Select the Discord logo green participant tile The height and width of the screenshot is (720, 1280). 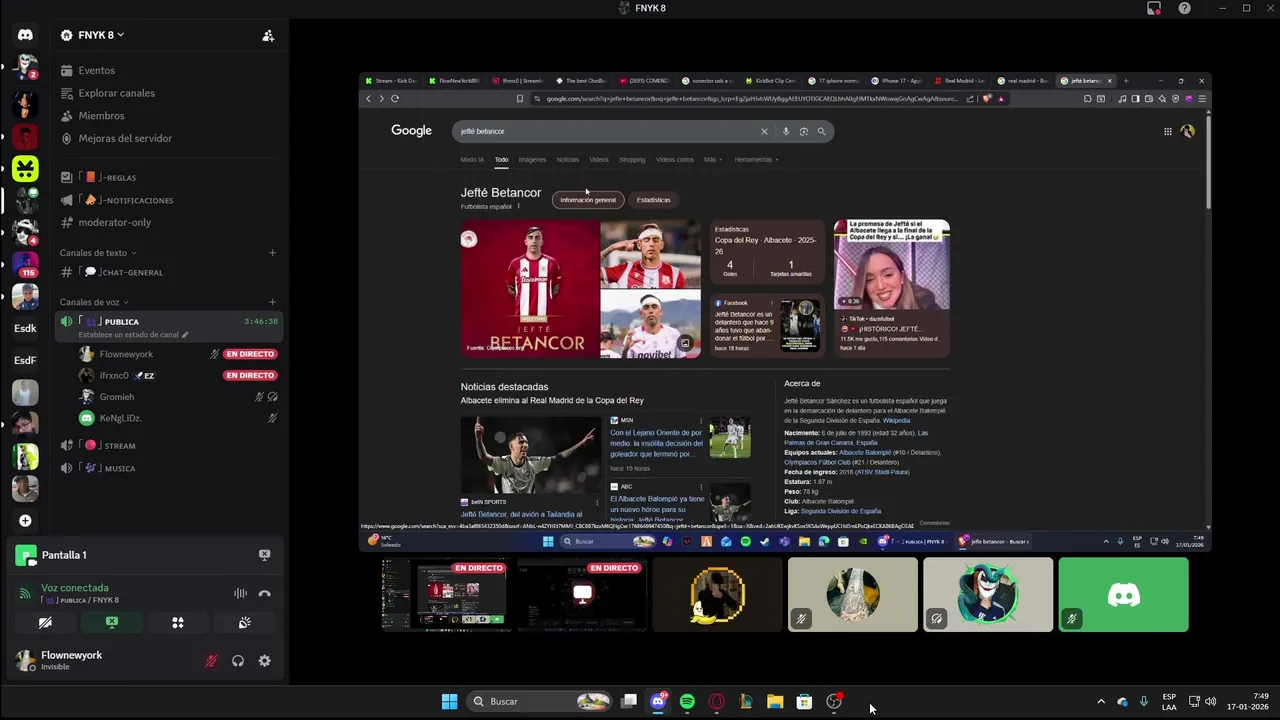1123,595
